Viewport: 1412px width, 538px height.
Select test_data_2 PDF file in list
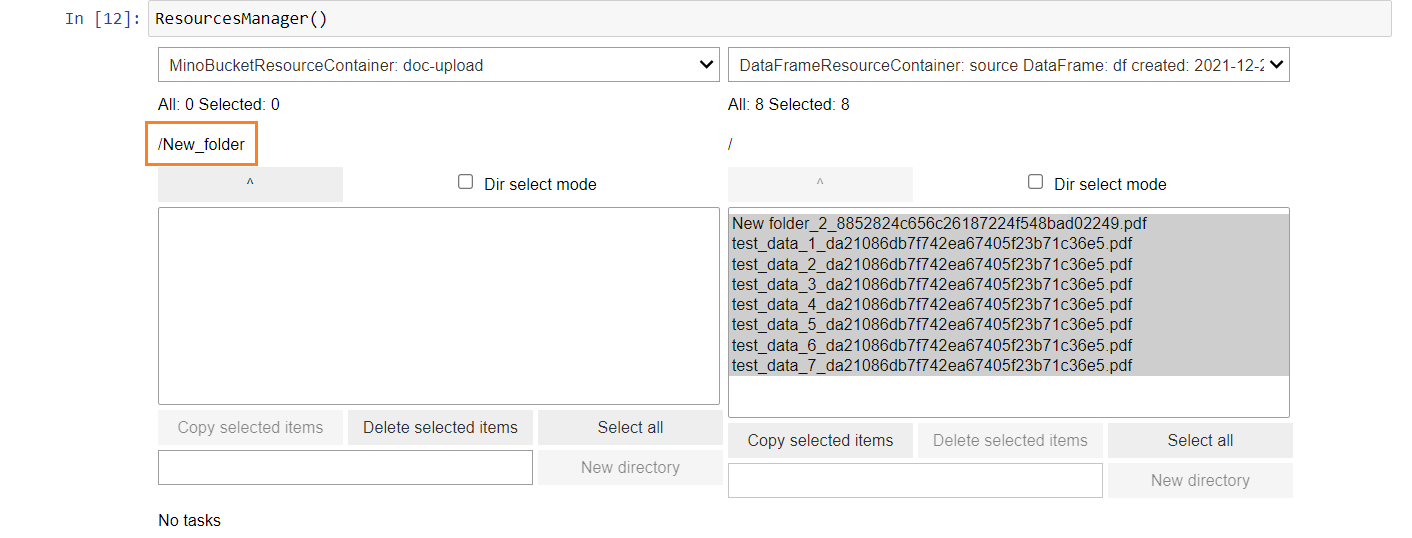(x=1008, y=264)
